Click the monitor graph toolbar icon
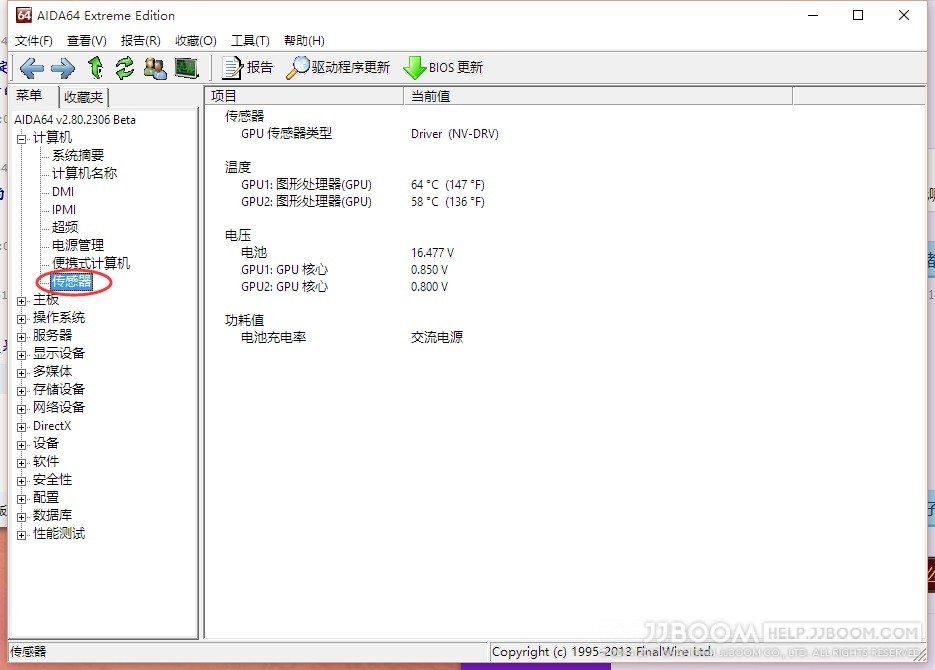935x670 pixels. [x=186, y=68]
